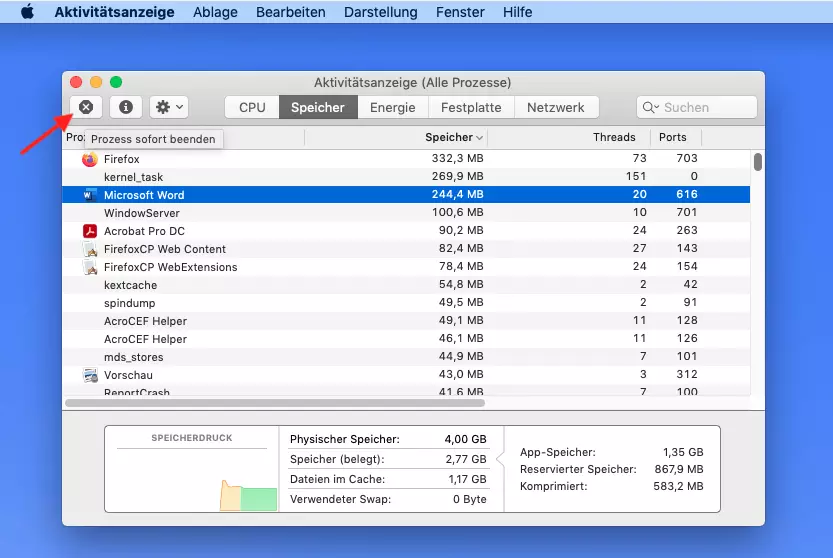Select the Acrobat Pro DC process name

[x=144, y=231]
